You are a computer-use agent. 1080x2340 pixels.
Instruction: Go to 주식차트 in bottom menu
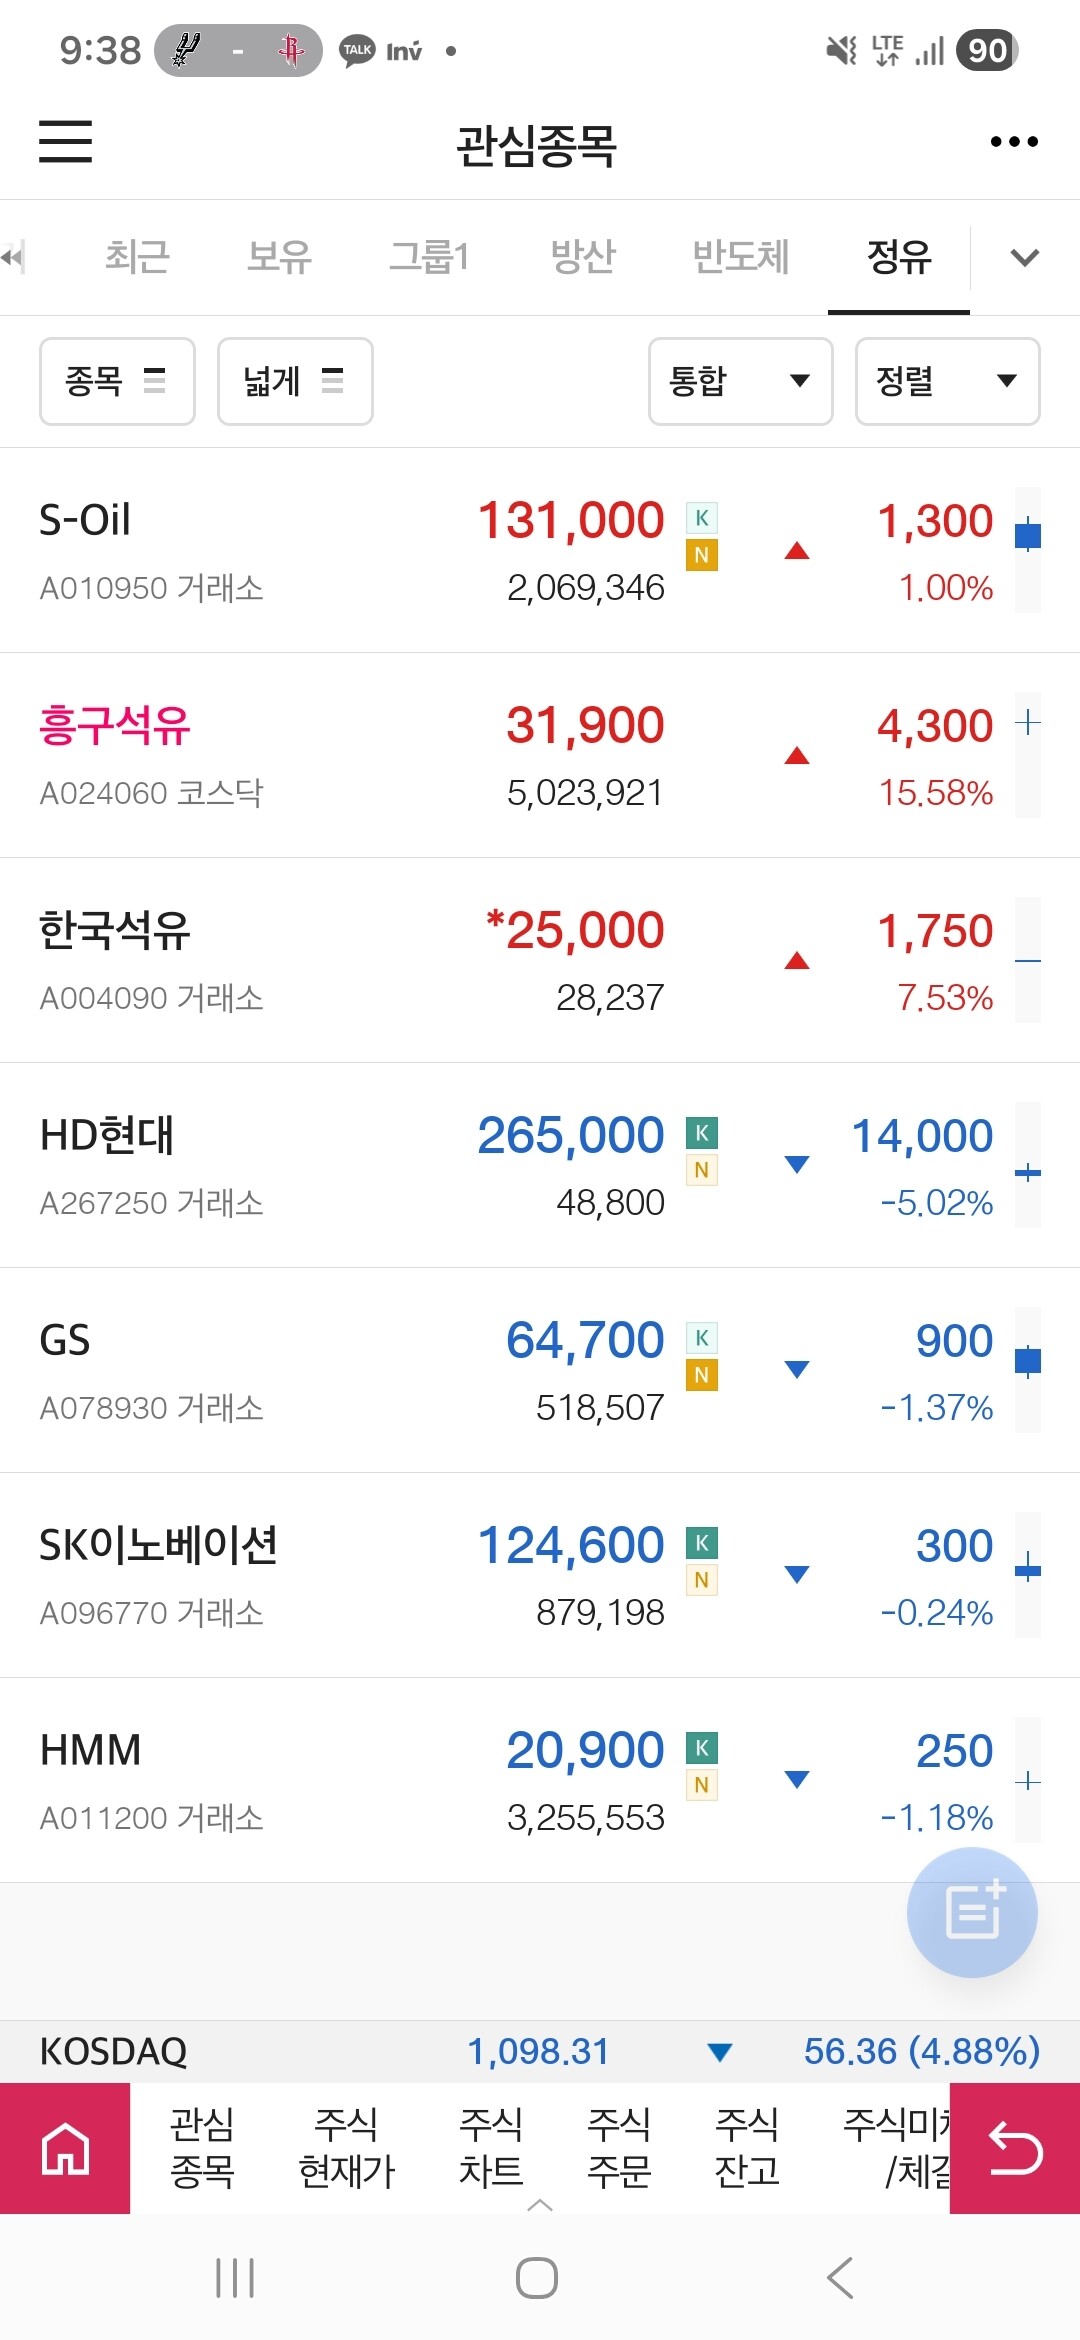coord(491,2148)
